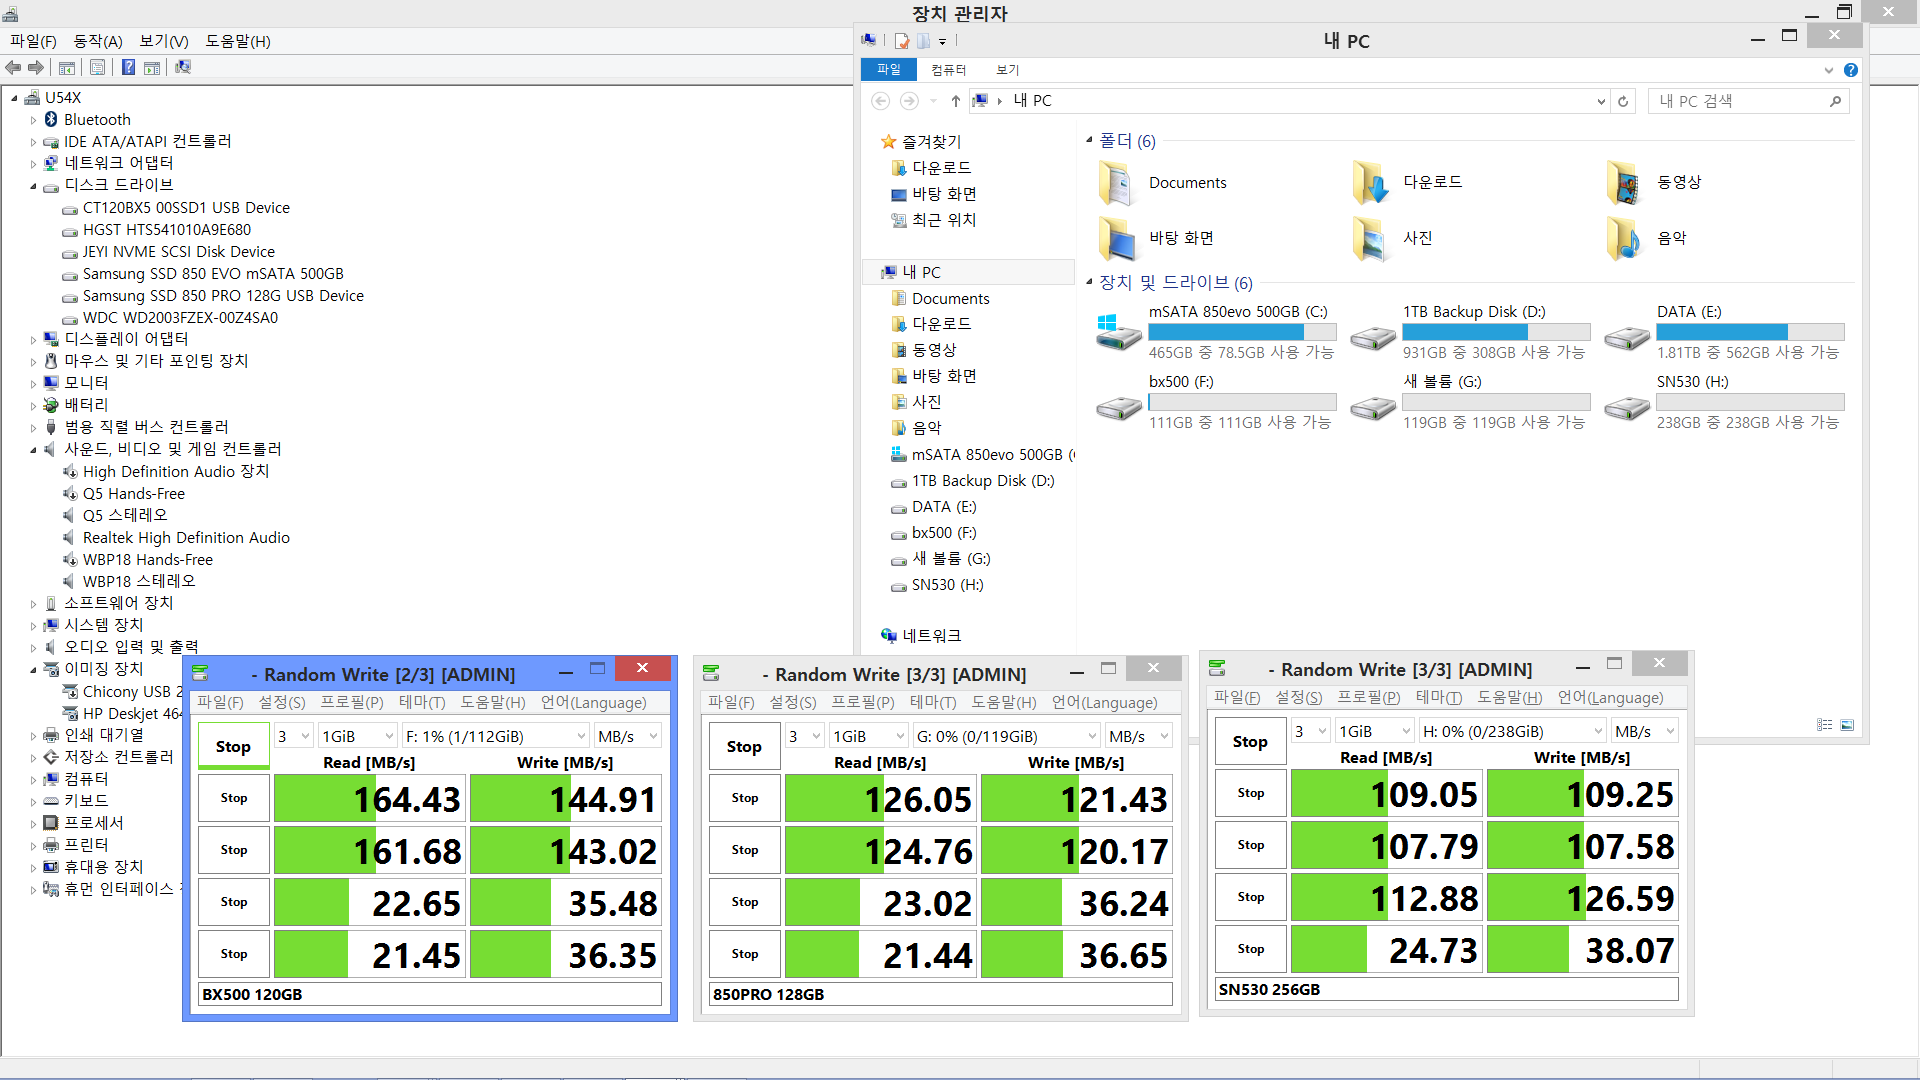Screen dimensions: 1920x1080
Task: Select the 동영상 videos folder icon
Action: point(1624,183)
